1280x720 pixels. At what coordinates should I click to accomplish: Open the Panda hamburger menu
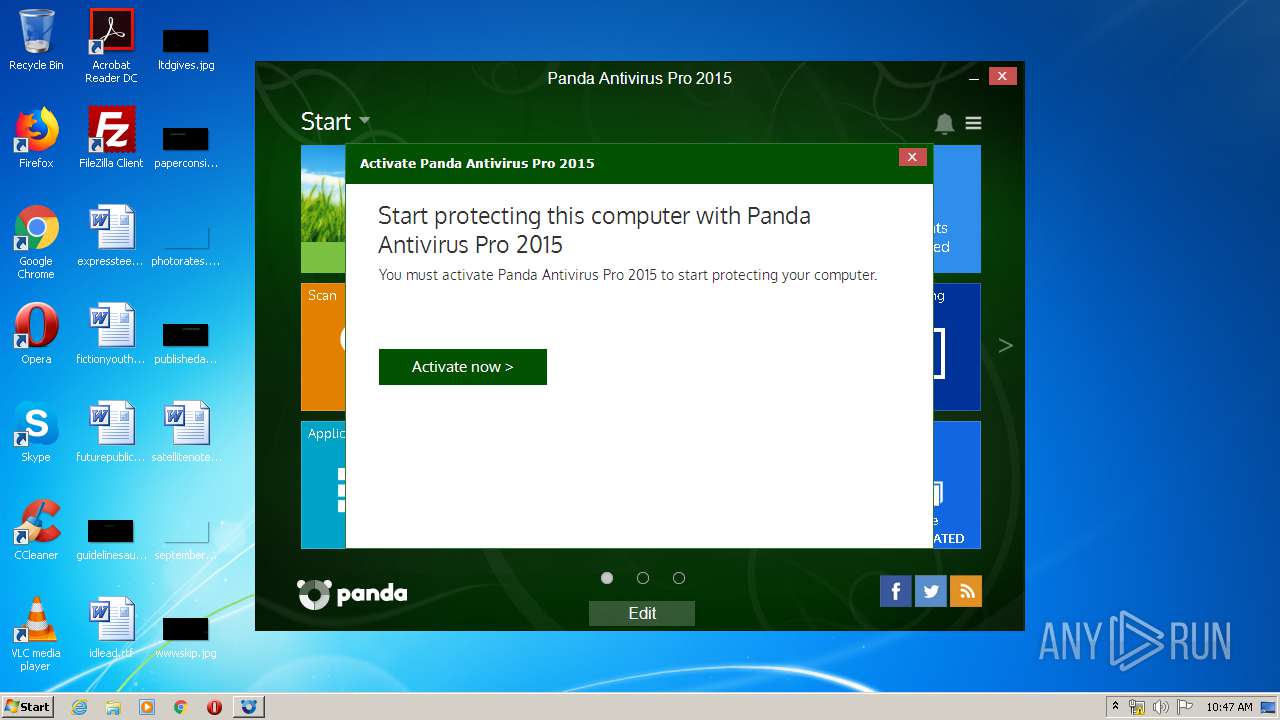[973, 123]
